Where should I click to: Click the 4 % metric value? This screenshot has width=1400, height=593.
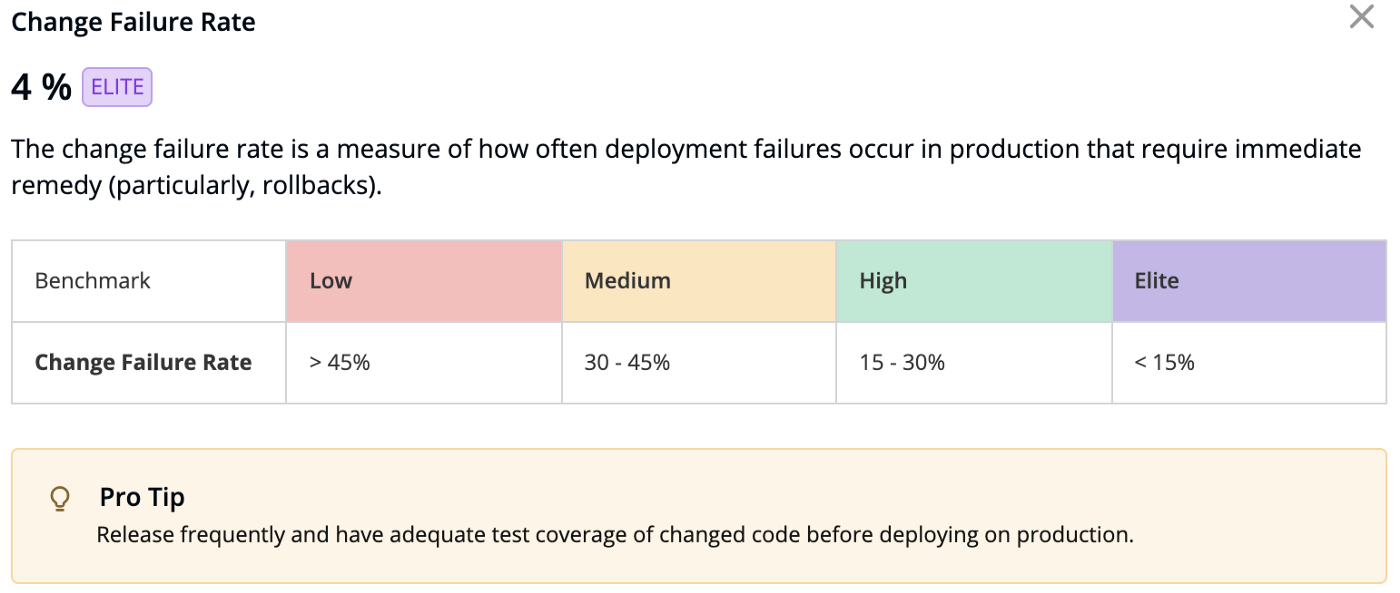(x=41, y=88)
